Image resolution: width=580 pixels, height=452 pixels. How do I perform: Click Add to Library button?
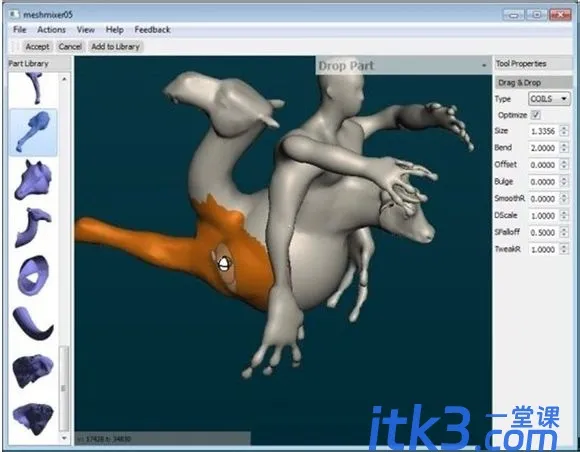pos(115,47)
